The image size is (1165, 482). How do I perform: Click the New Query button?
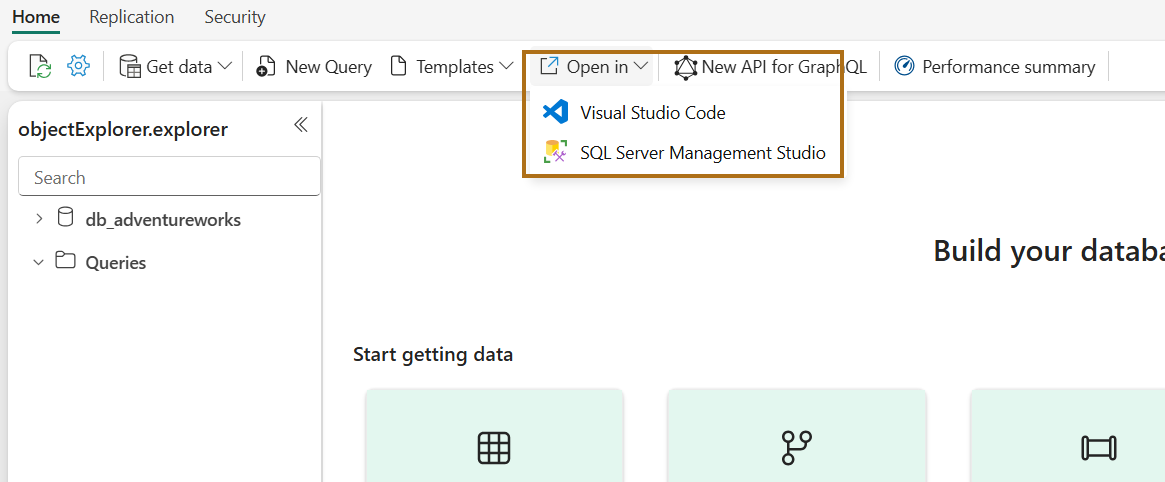coord(314,67)
